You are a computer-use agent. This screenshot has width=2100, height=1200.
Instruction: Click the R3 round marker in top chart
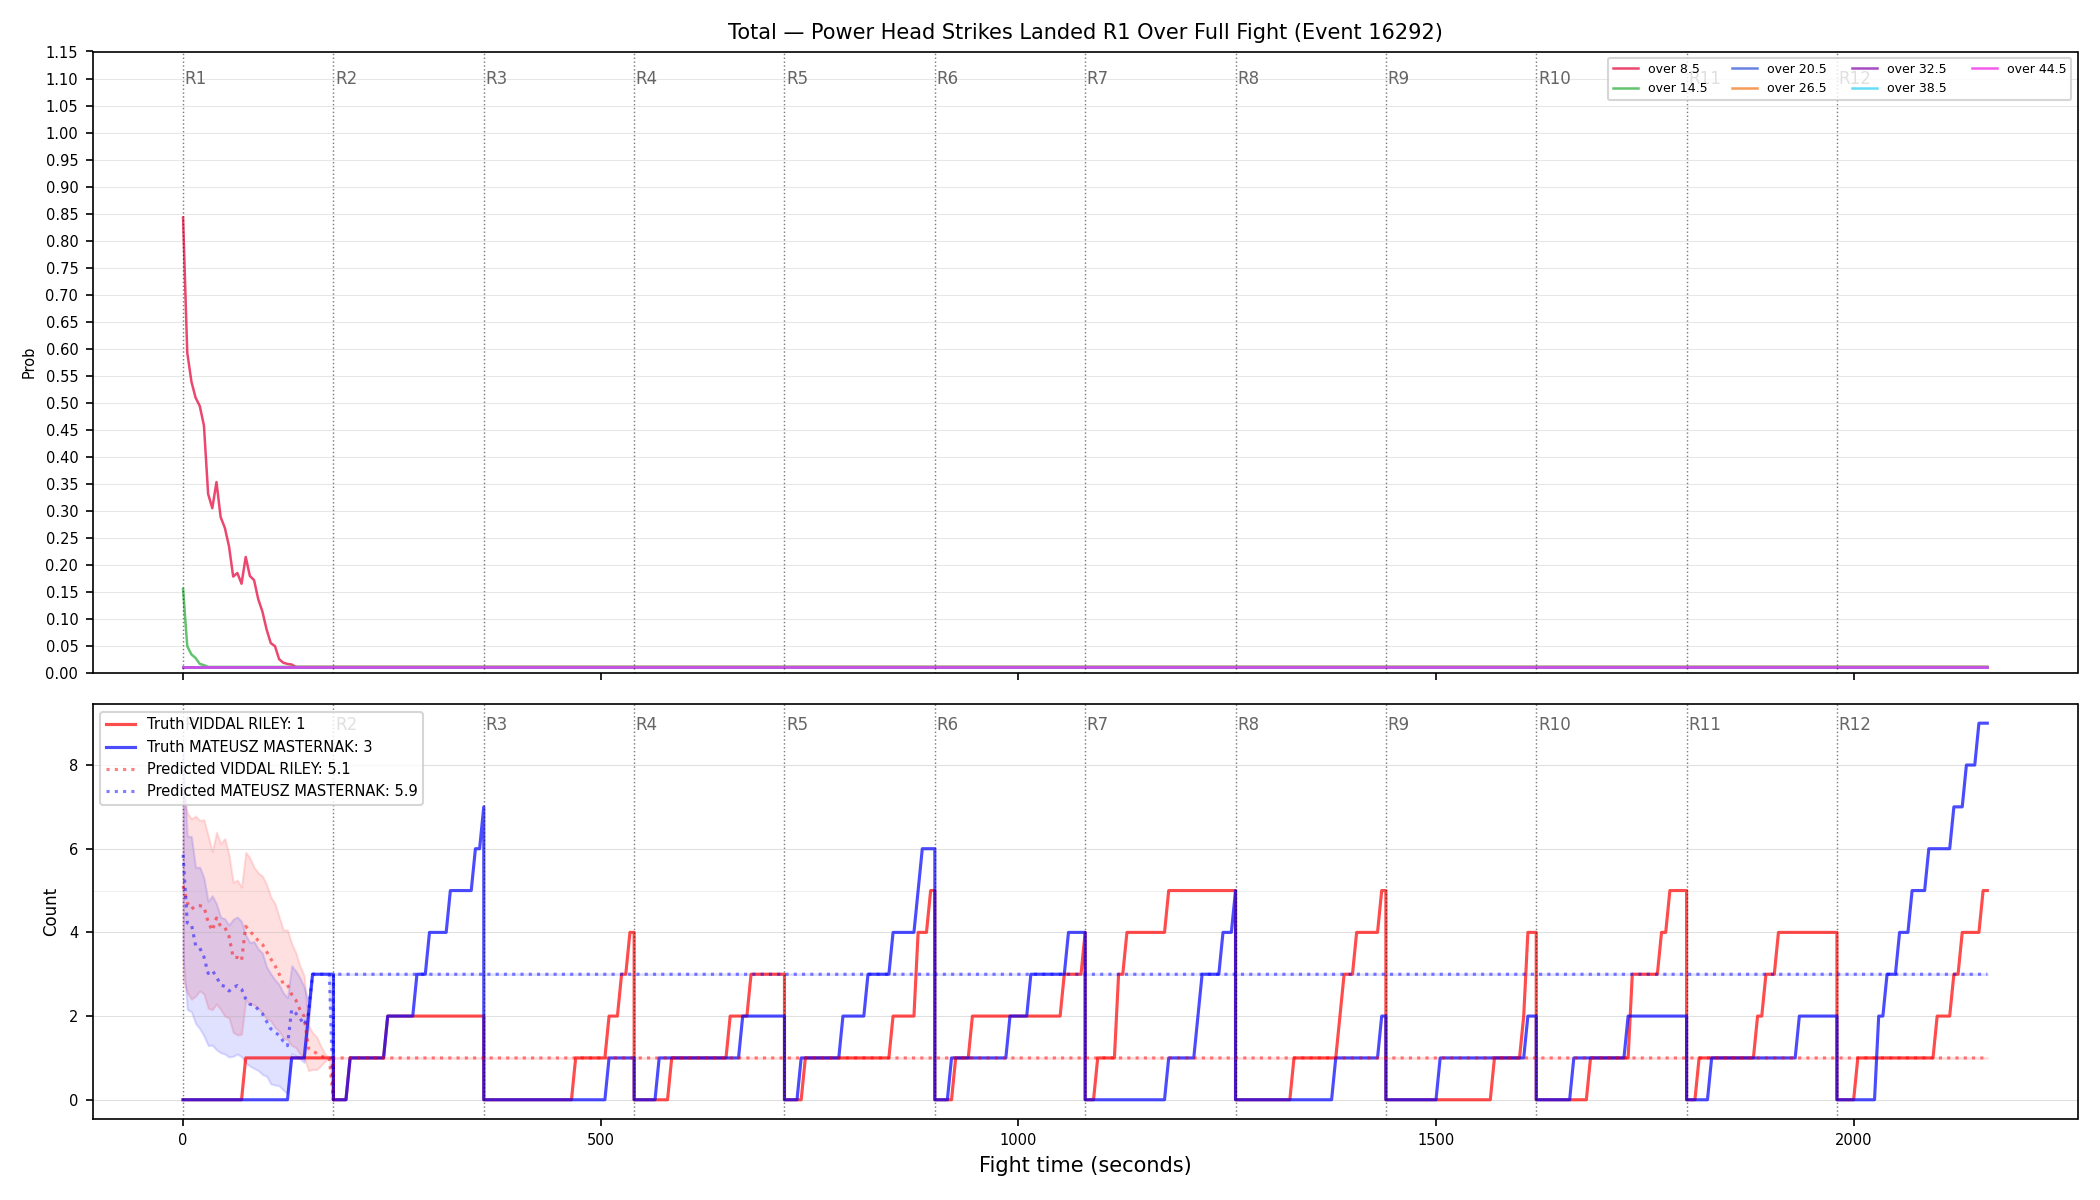pyautogui.click(x=496, y=78)
